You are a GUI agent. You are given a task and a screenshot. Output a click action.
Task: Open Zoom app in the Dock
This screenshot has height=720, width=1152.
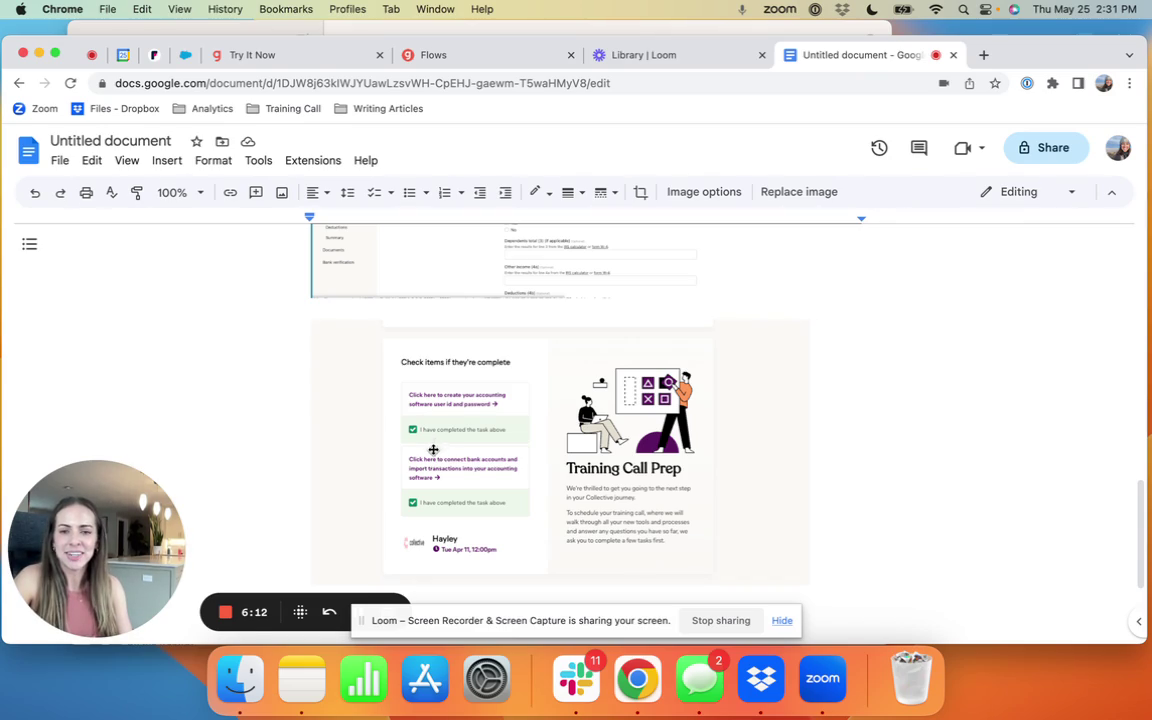point(822,679)
